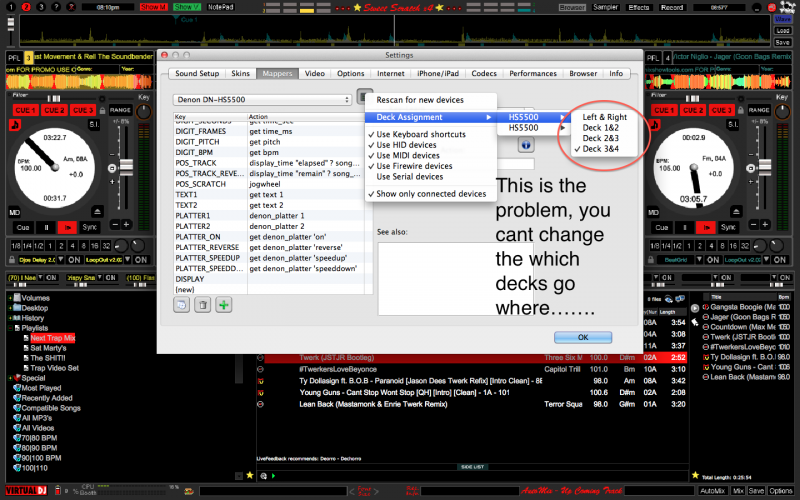Viewport: 800px width, 500px height.
Task: Click the trash icon to delete mapping
Action: (203, 305)
